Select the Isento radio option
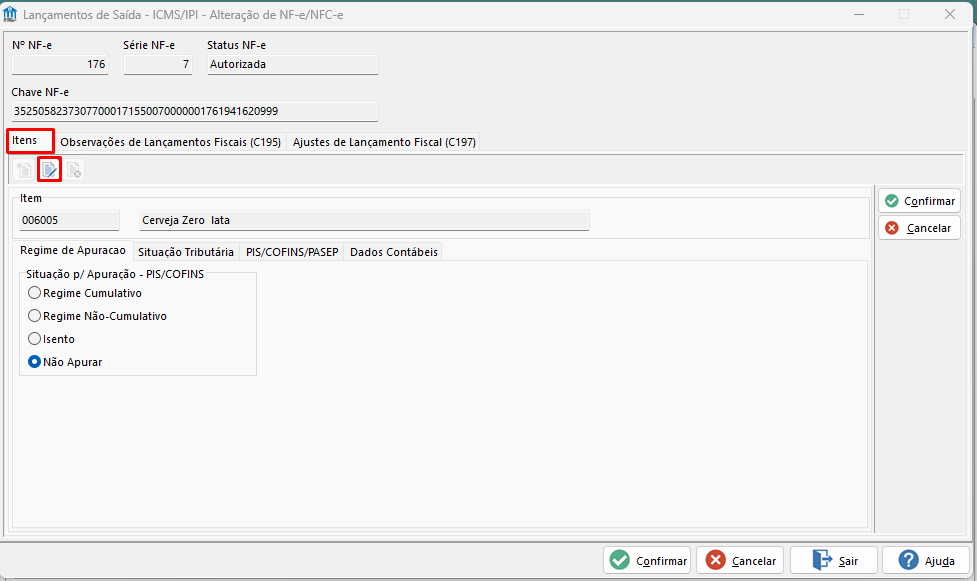Image resolution: width=977 pixels, height=581 pixels. tap(52, 339)
